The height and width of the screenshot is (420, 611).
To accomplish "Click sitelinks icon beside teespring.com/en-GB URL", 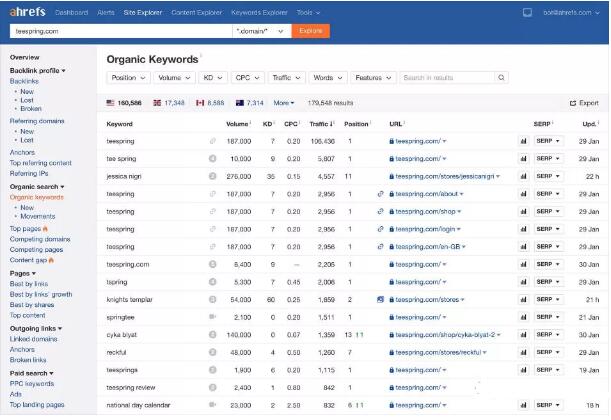I will pyautogui.click(x=380, y=247).
